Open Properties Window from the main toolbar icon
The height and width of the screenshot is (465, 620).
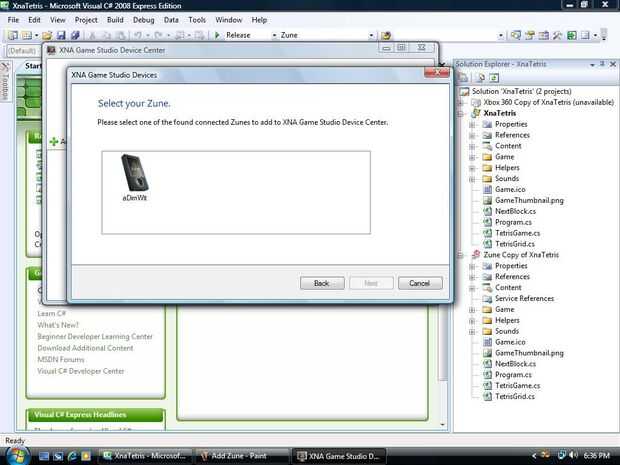[x=530, y=35]
